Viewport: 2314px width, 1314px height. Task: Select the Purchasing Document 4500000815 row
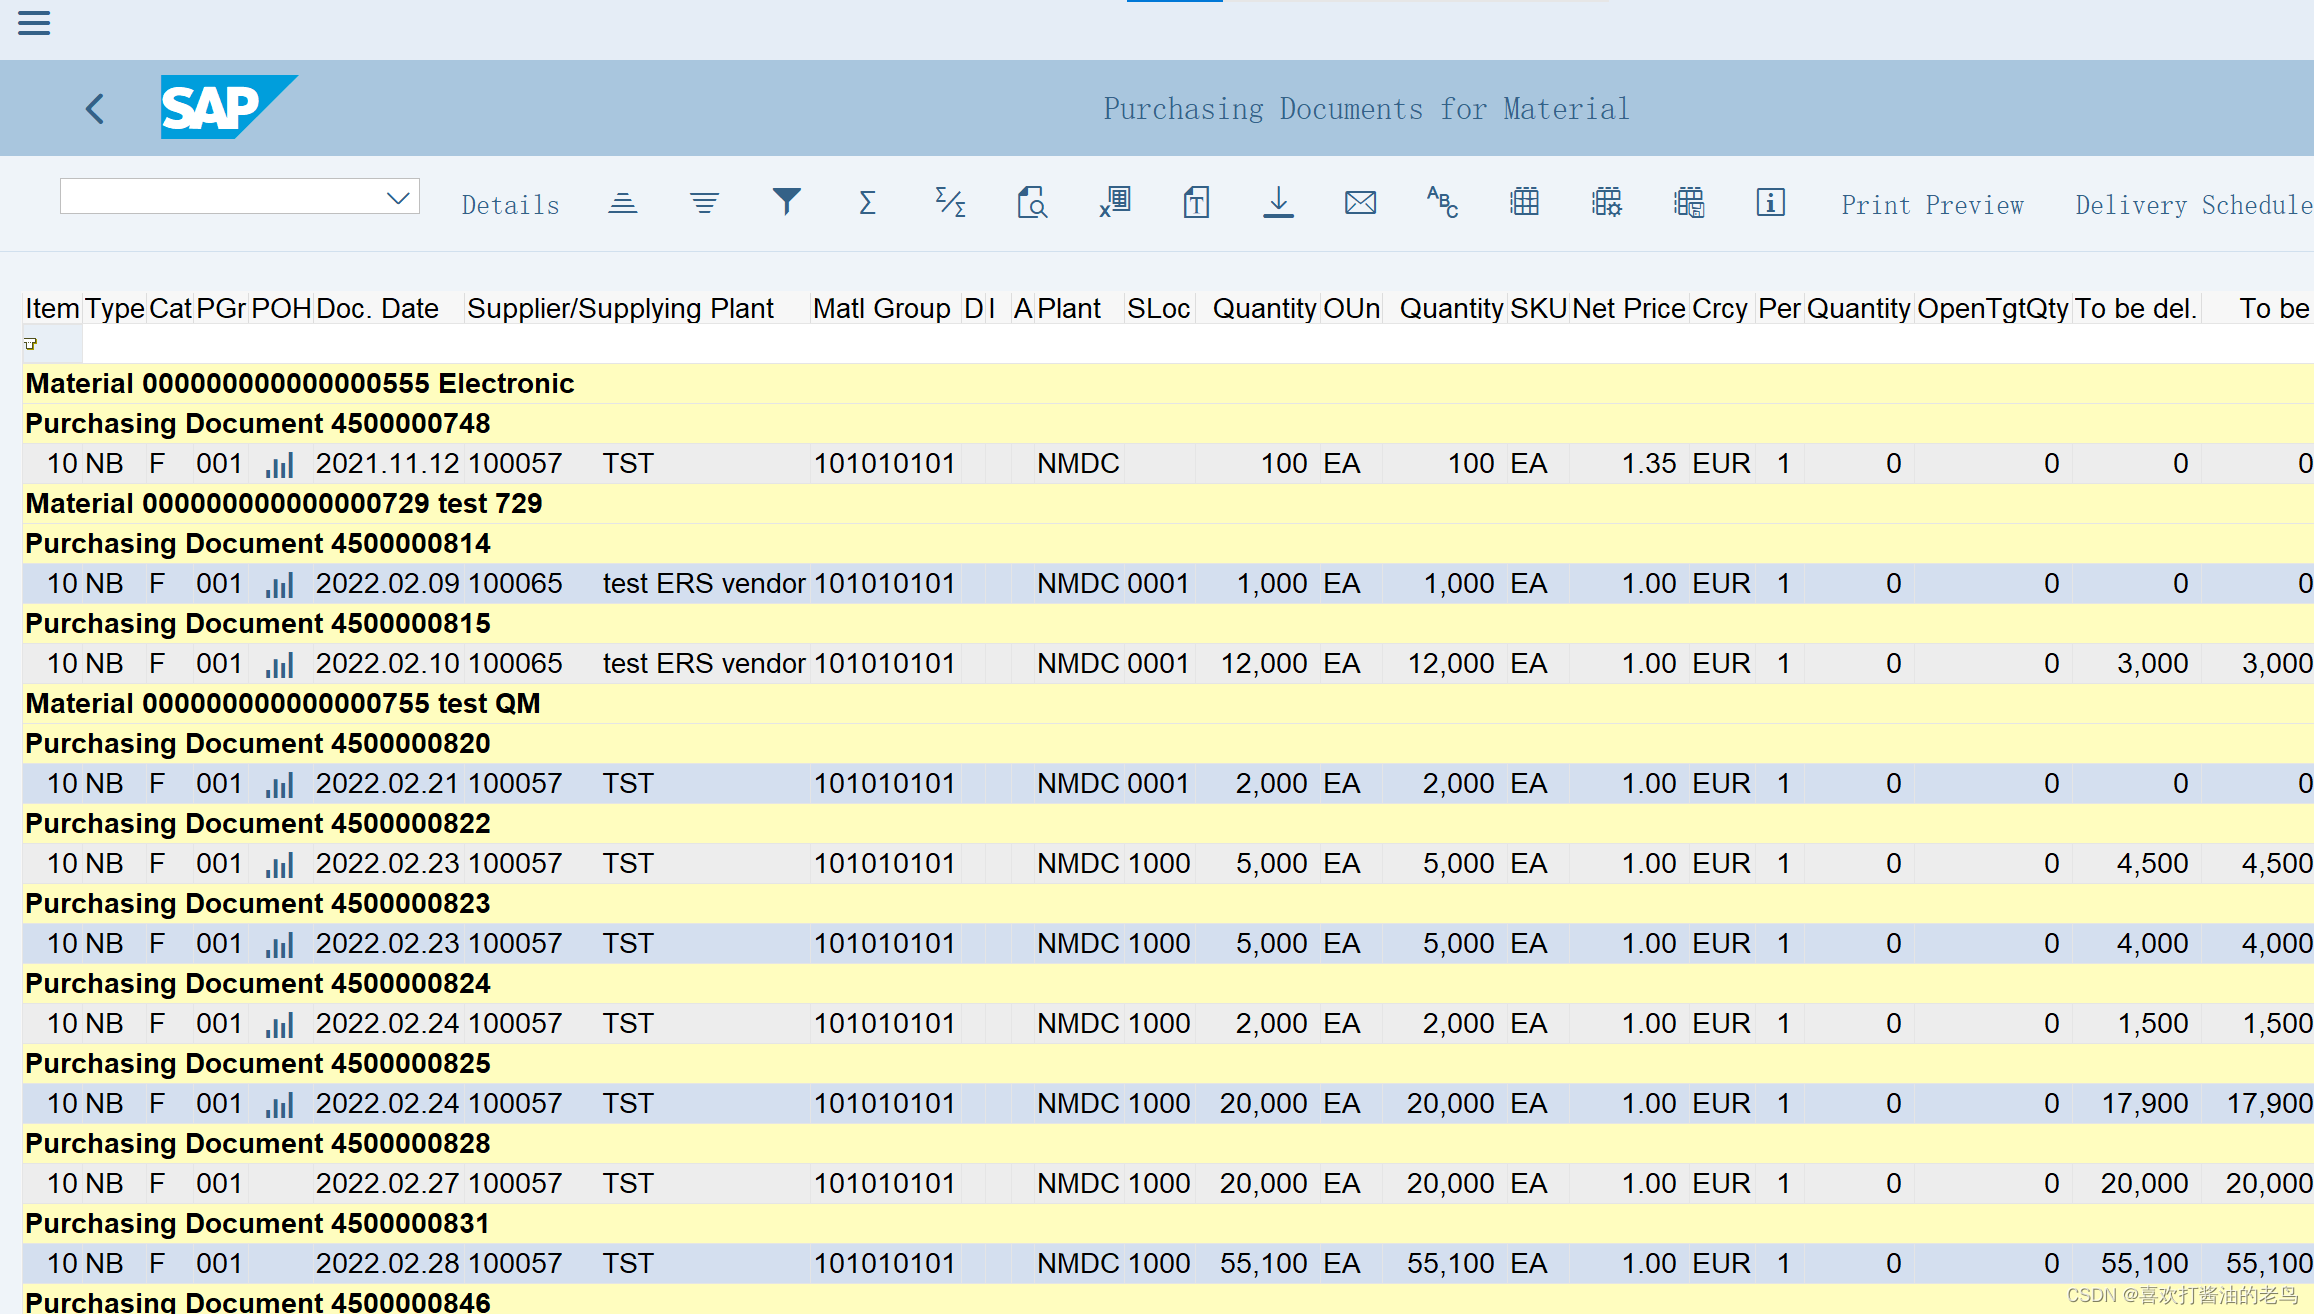(x=258, y=624)
